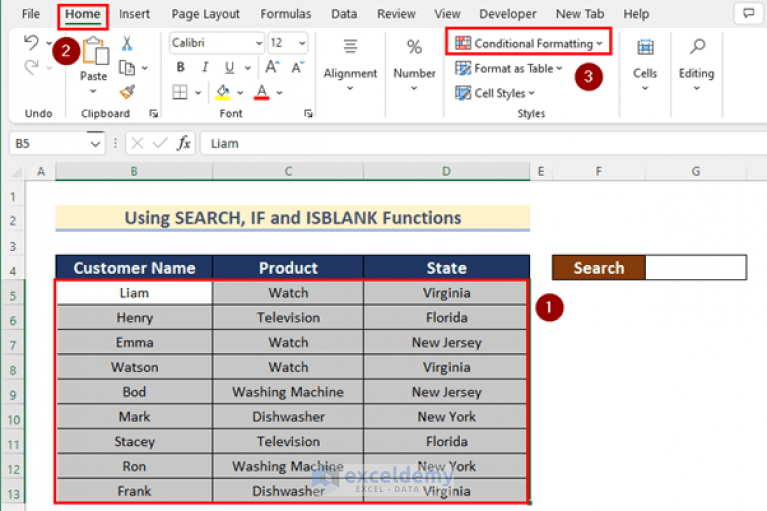Click the Paste clipboard icon

pyautogui.click(x=94, y=51)
